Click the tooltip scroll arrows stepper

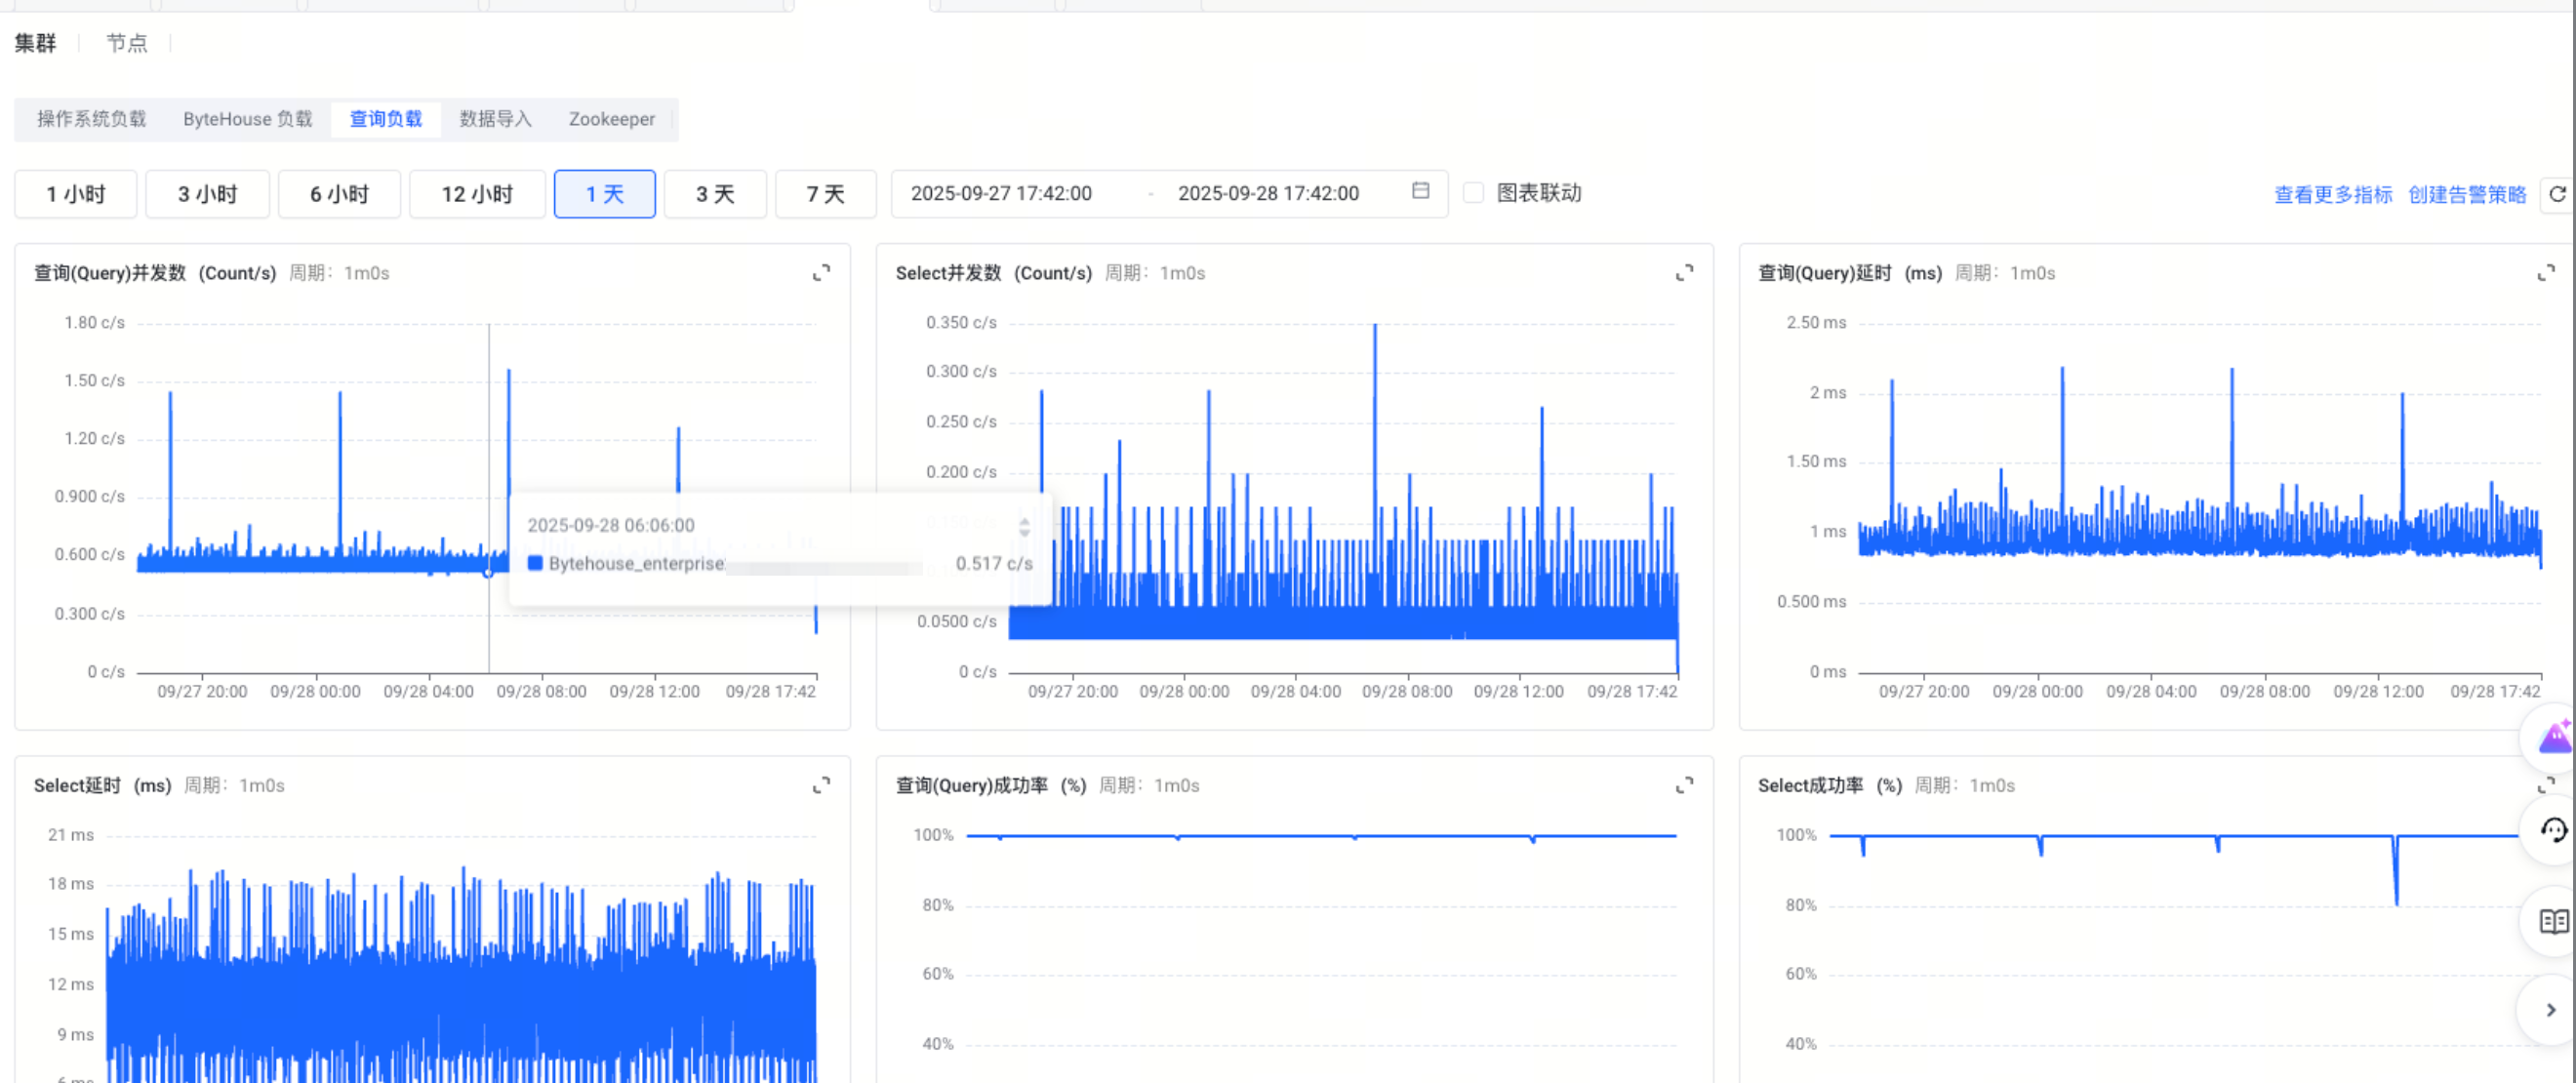pyautogui.click(x=1024, y=526)
